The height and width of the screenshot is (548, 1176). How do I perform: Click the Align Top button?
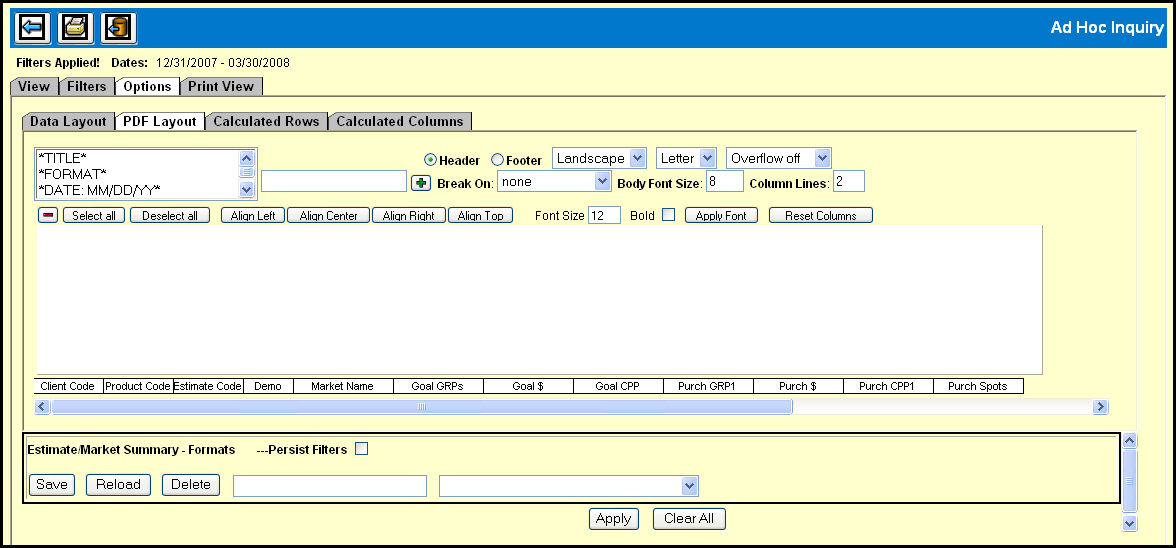(481, 216)
